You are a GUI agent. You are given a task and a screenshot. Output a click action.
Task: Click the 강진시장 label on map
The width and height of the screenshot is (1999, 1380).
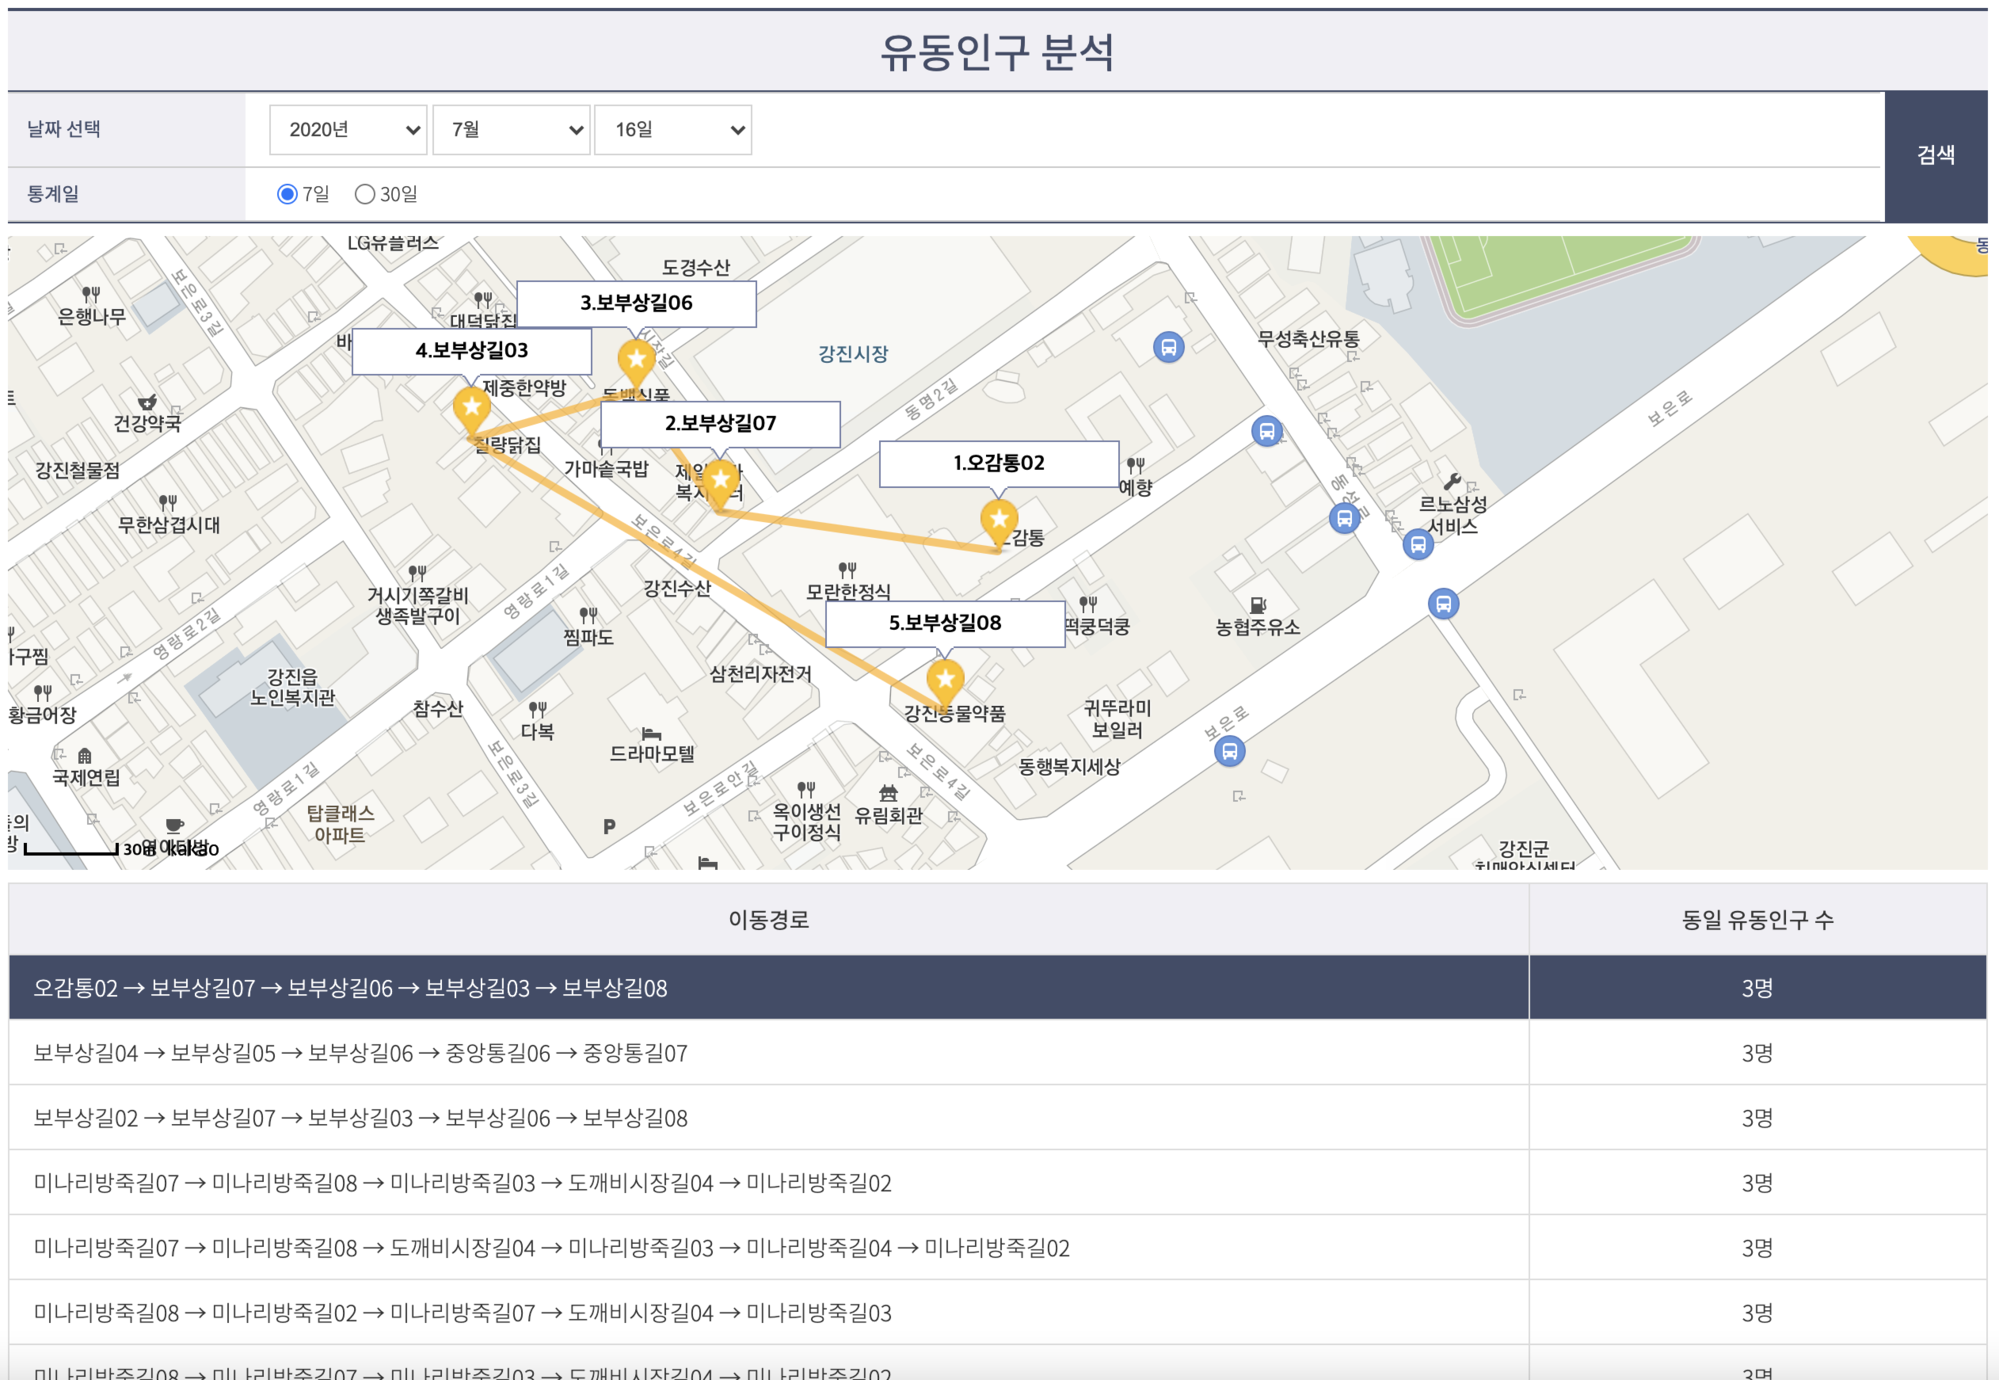click(x=853, y=354)
